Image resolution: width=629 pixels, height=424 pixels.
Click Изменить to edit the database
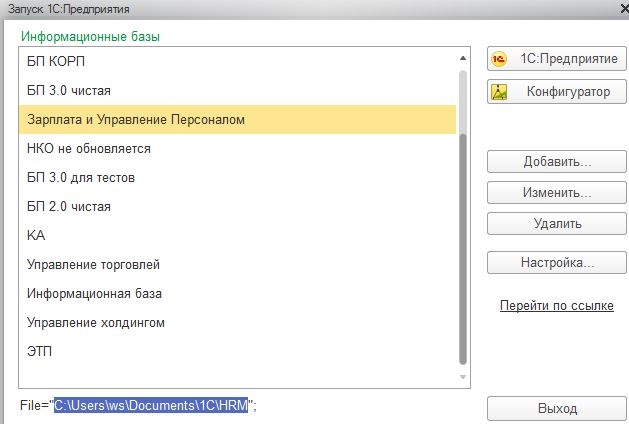click(x=556, y=192)
